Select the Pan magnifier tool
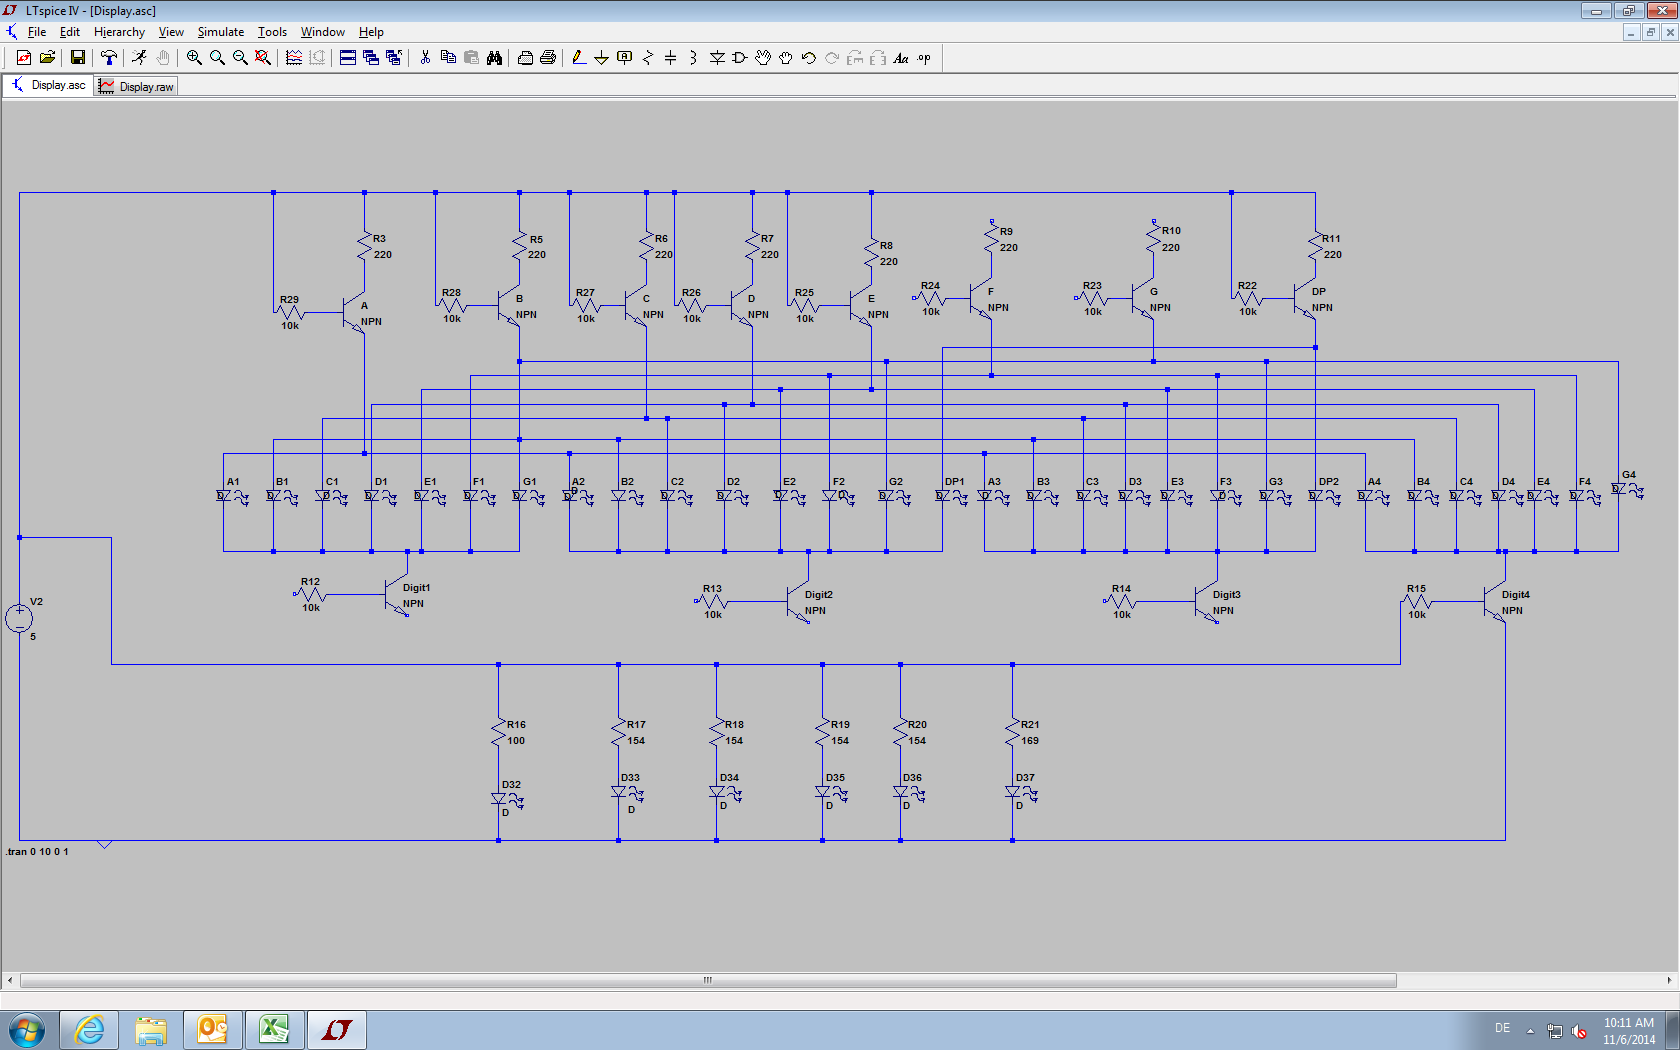Screen dimensions: 1680x1050 coord(217,58)
